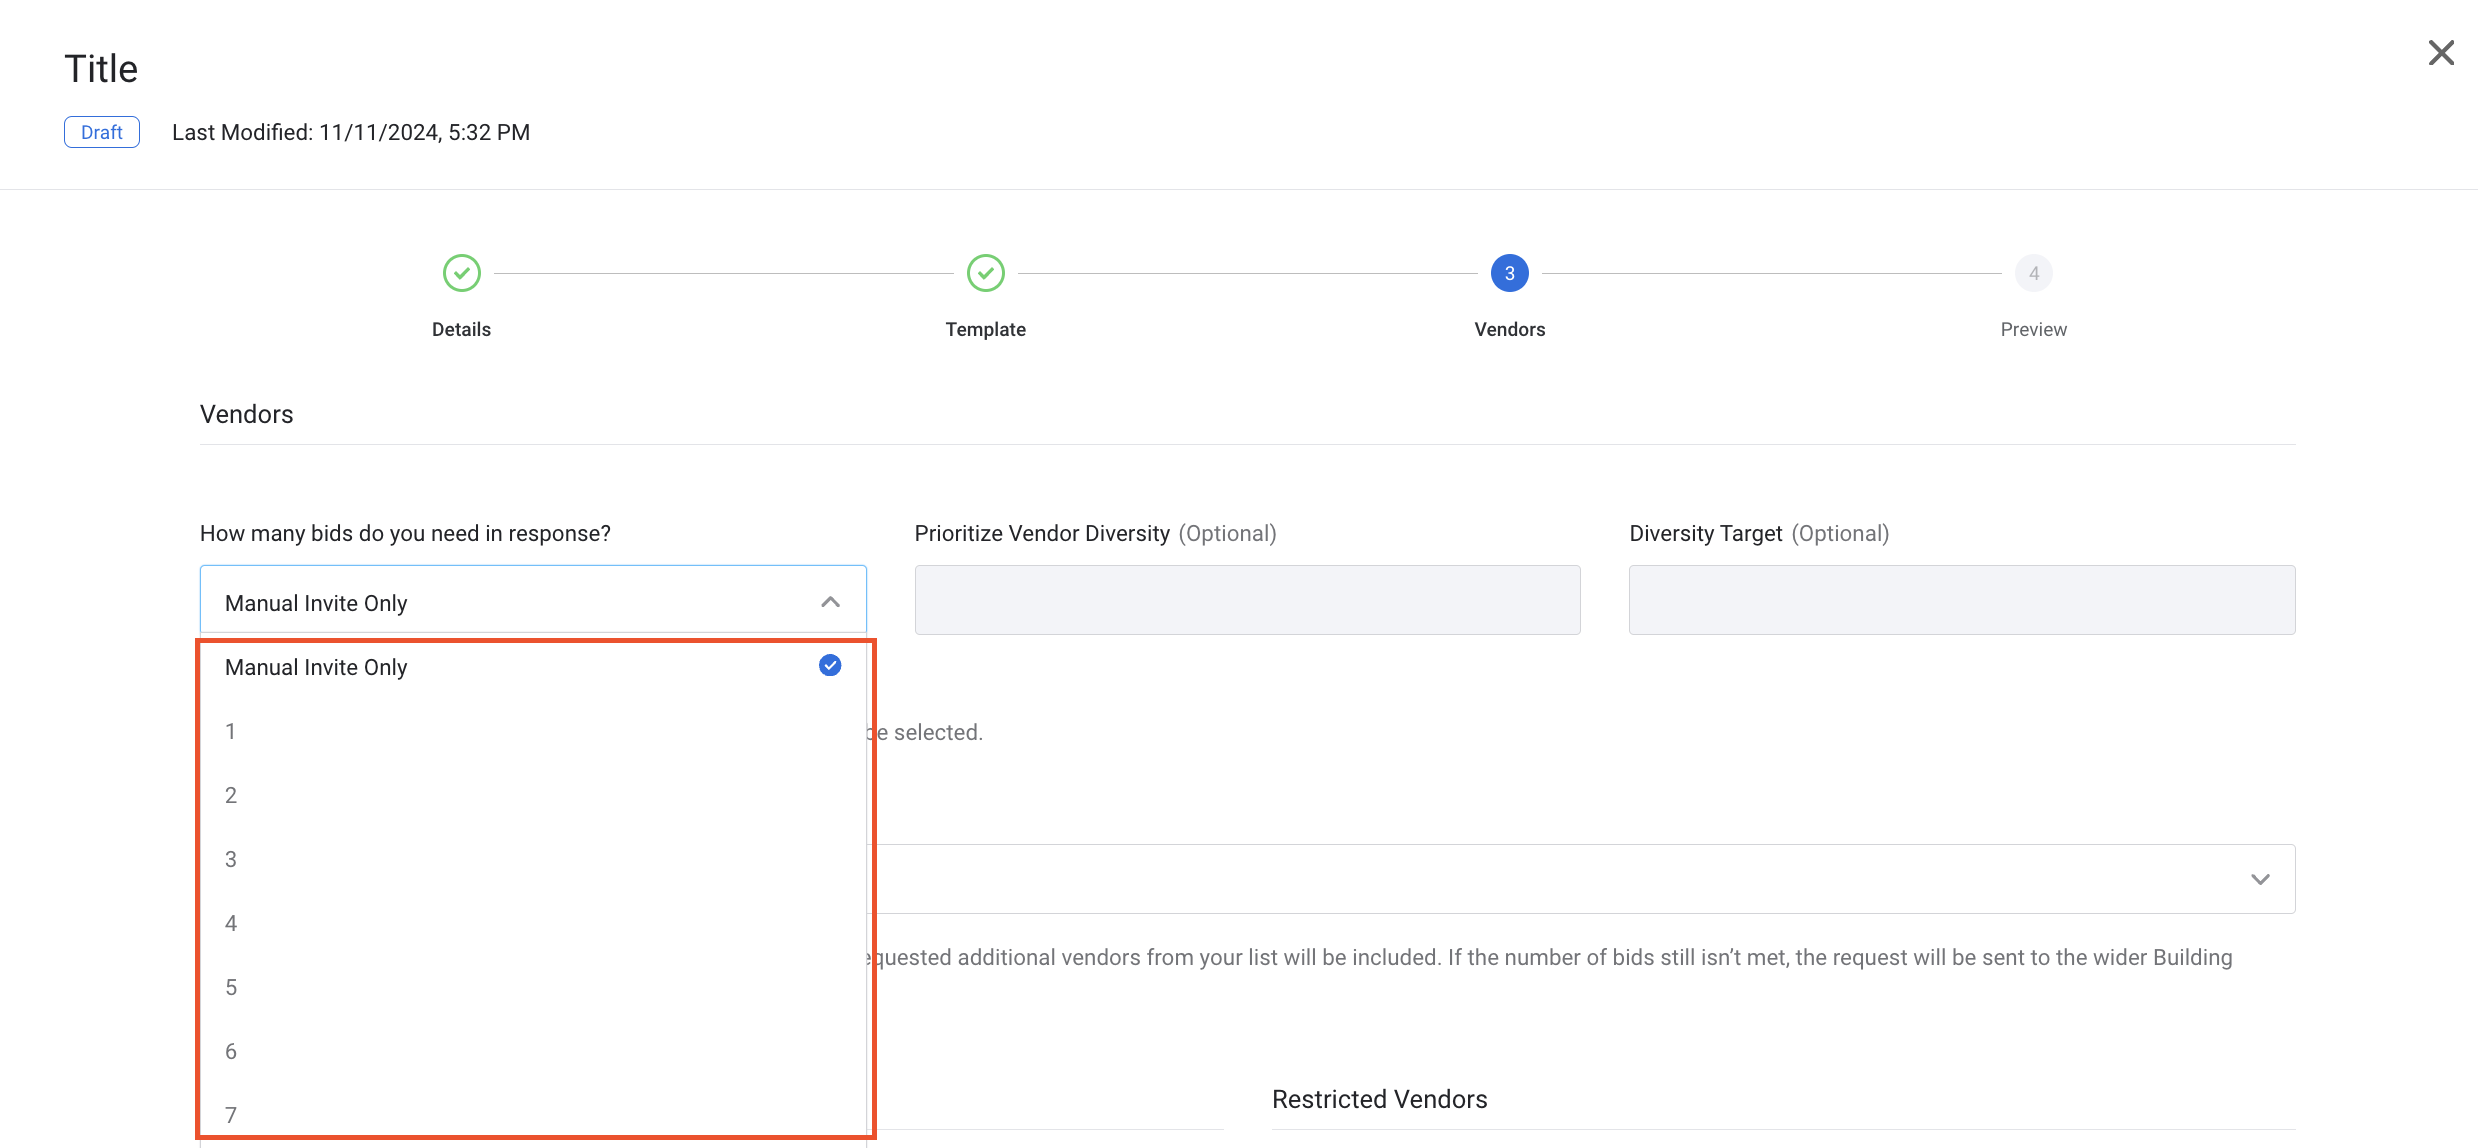Image resolution: width=2478 pixels, height=1148 pixels.
Task: Pick 4 bids option
Action: pyautogui.click(x=231, y=923)
